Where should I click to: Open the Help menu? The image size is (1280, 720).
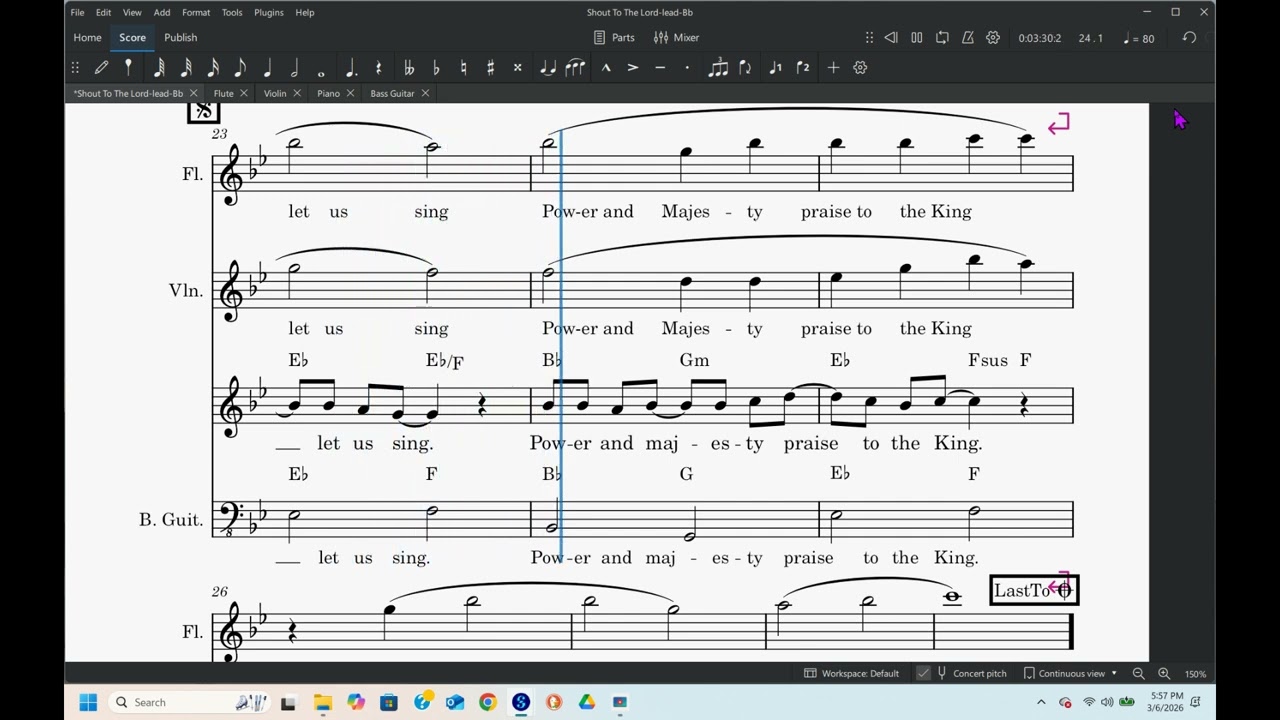[305, 12]
